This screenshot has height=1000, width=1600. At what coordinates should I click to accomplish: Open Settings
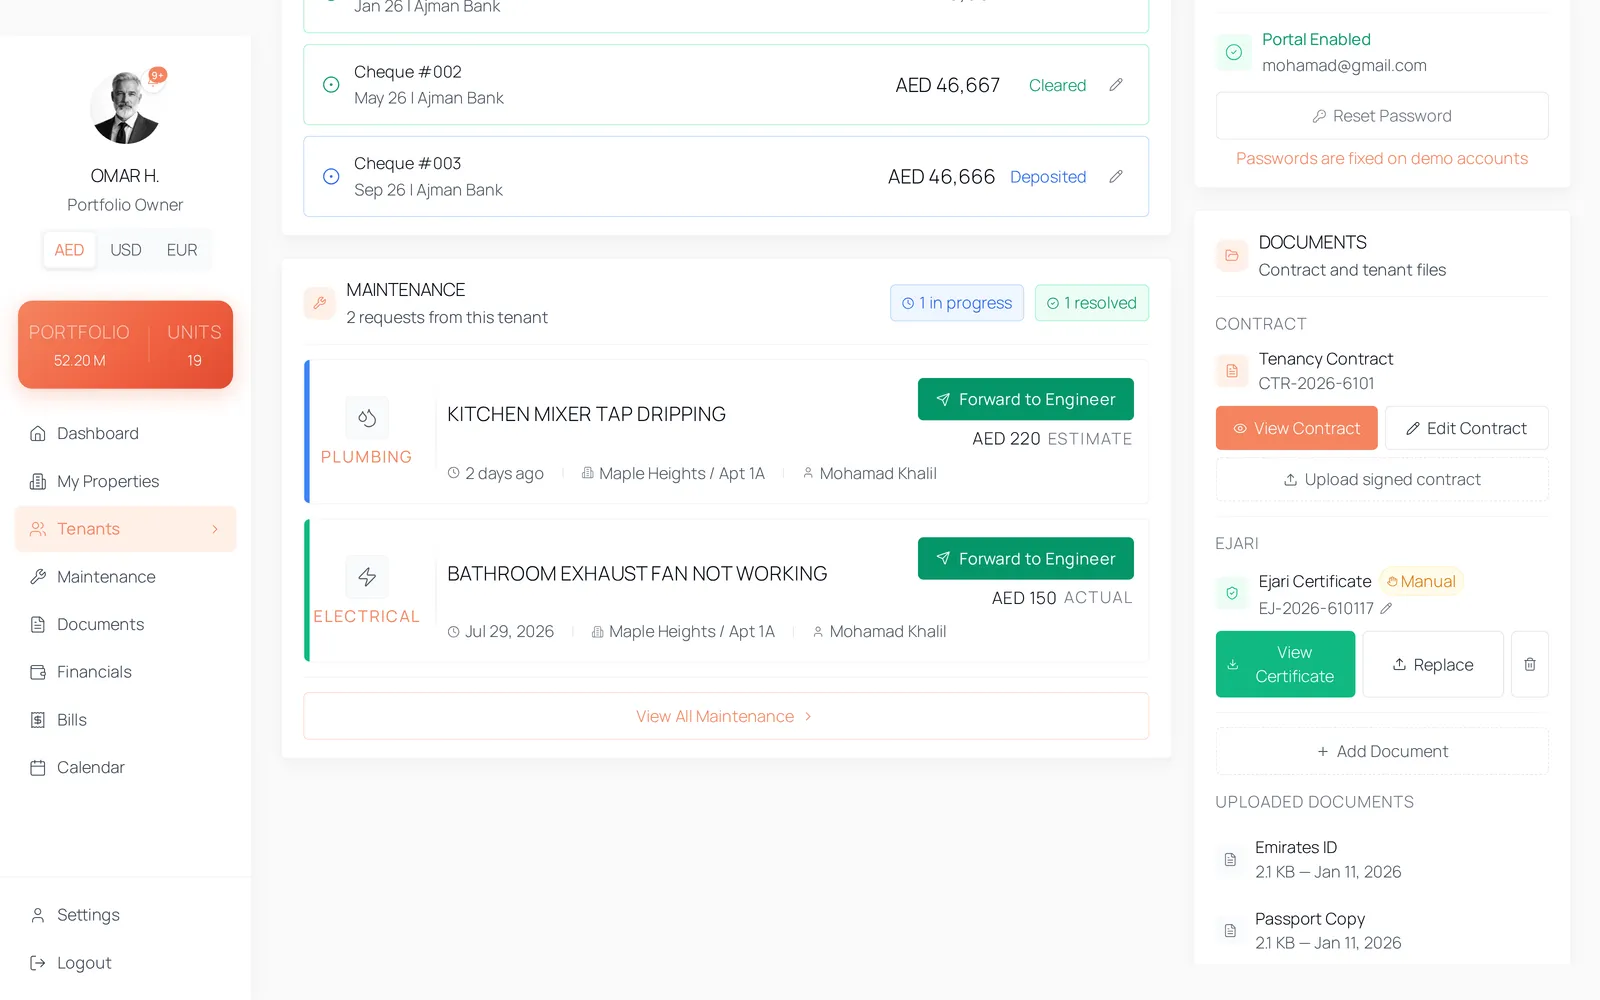pyautogui.click(x=125, y=915)
